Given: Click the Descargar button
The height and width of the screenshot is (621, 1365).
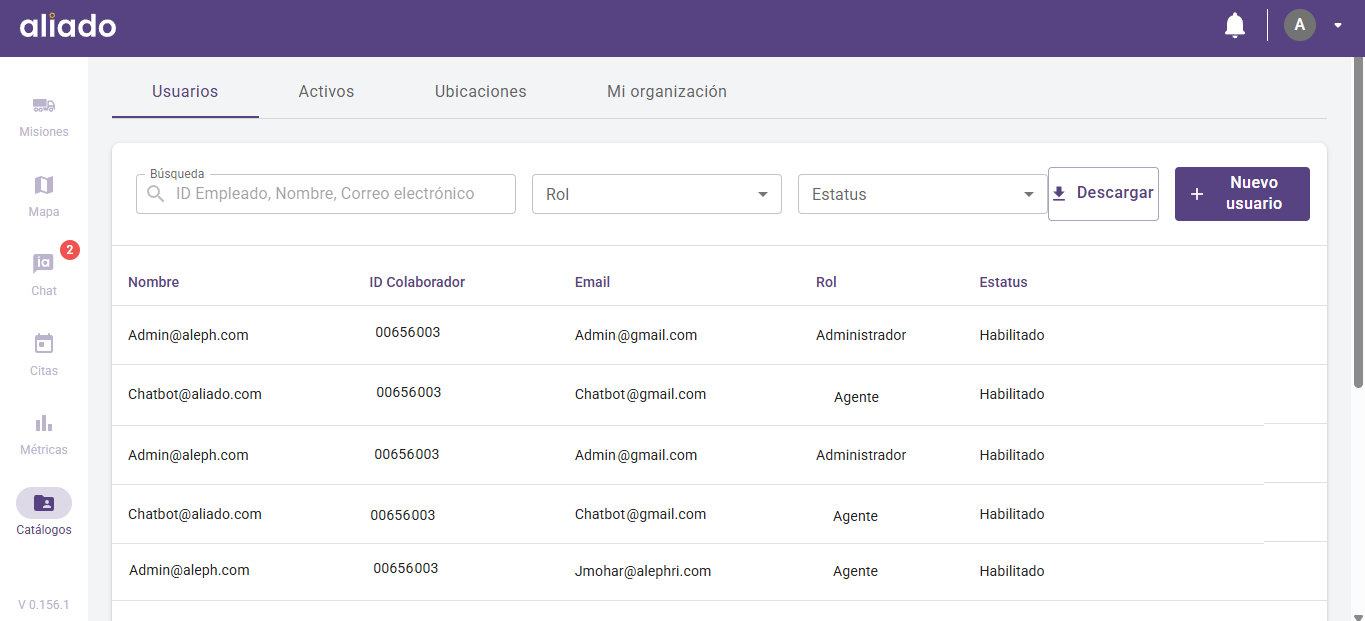Looking at the screenshot, I should [x=1103, y=193].
